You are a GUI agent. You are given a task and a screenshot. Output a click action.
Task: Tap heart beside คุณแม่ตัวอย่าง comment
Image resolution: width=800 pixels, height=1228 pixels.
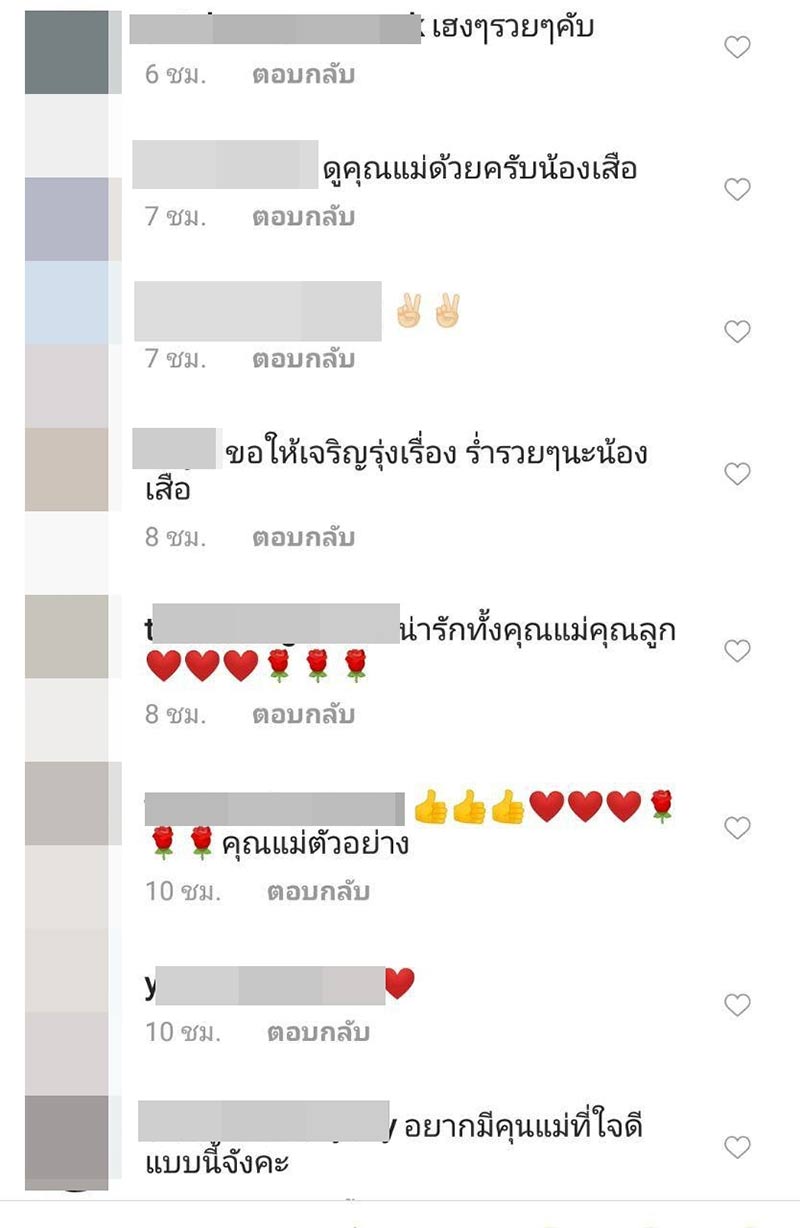[737, 828]
